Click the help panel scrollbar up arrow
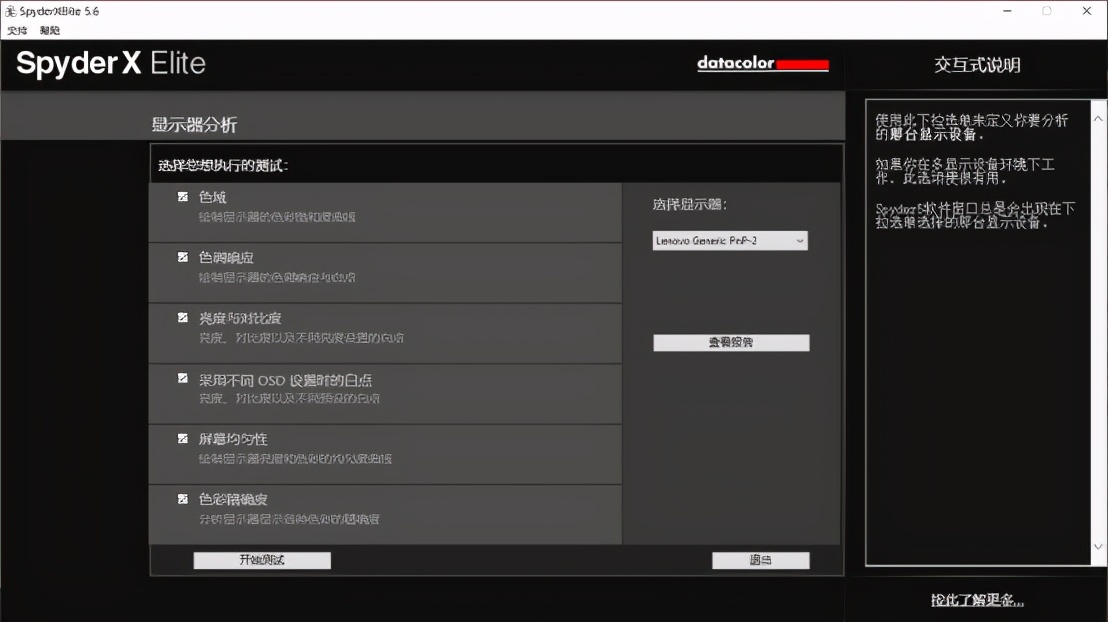Image resolution: width=1108 pixels, height=622 pixels. (1098, 119)
